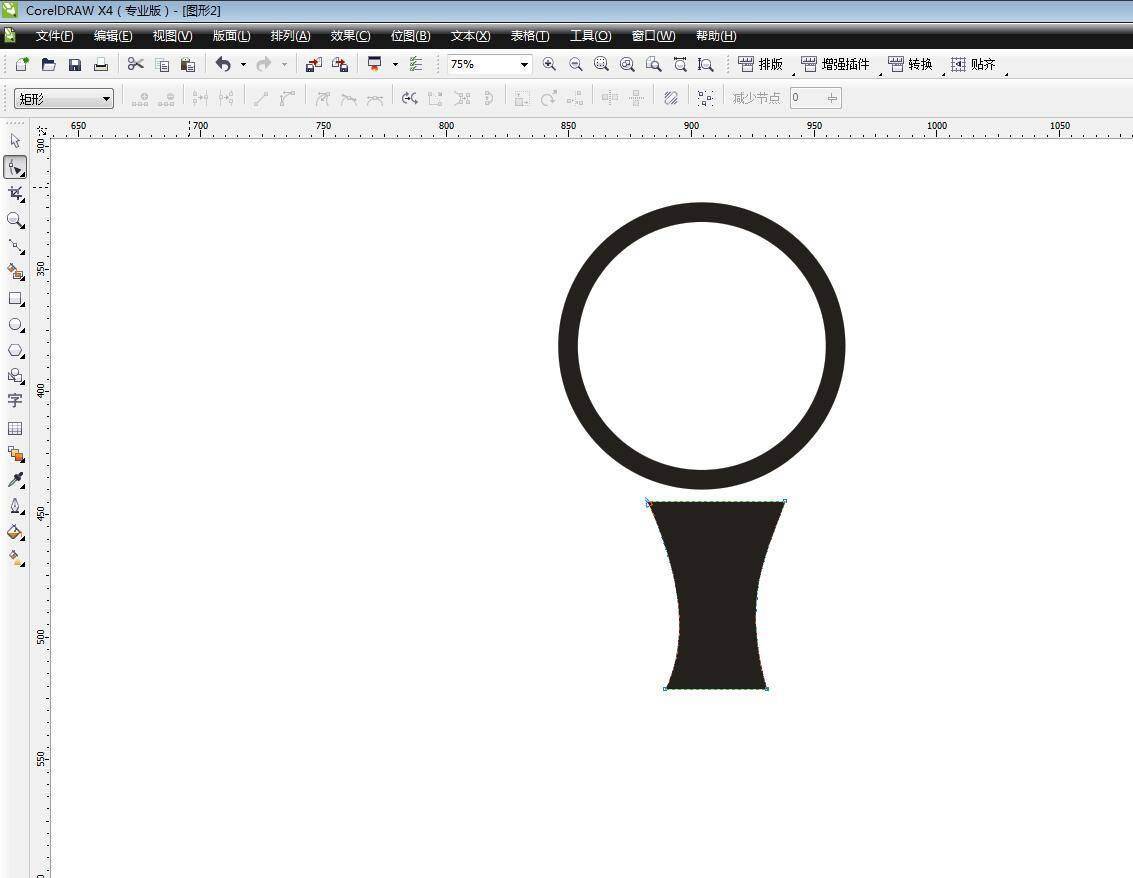Select the Crop tool in toolbox
Screen dimensions: 1133x878
click(15, 193)
